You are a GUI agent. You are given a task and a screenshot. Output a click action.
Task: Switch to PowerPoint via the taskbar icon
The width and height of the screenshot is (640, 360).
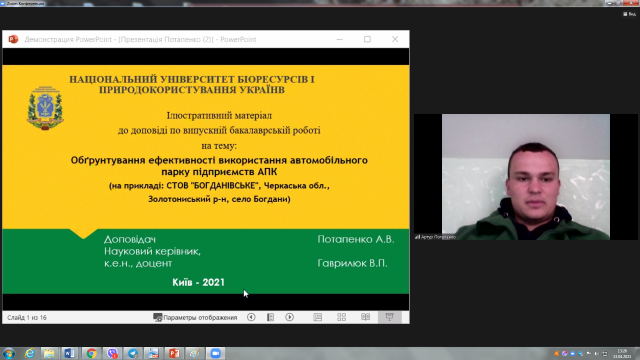point(174,353)
